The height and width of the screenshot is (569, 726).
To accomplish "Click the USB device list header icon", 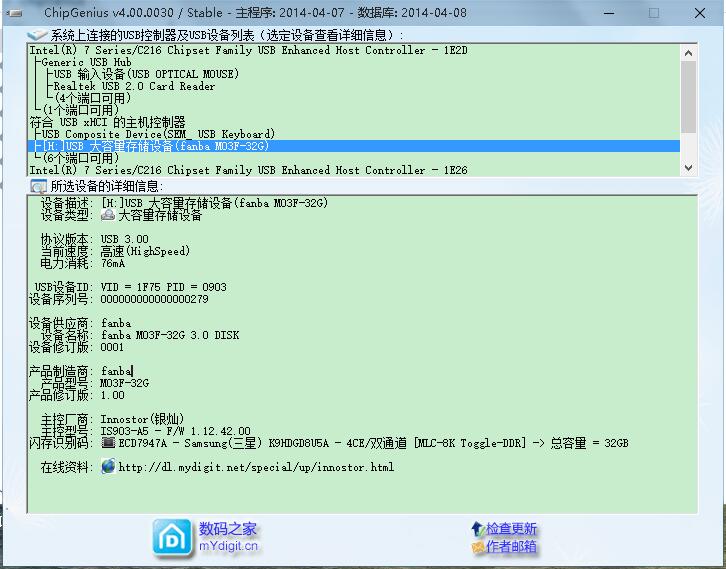I will tap(37, 35).
